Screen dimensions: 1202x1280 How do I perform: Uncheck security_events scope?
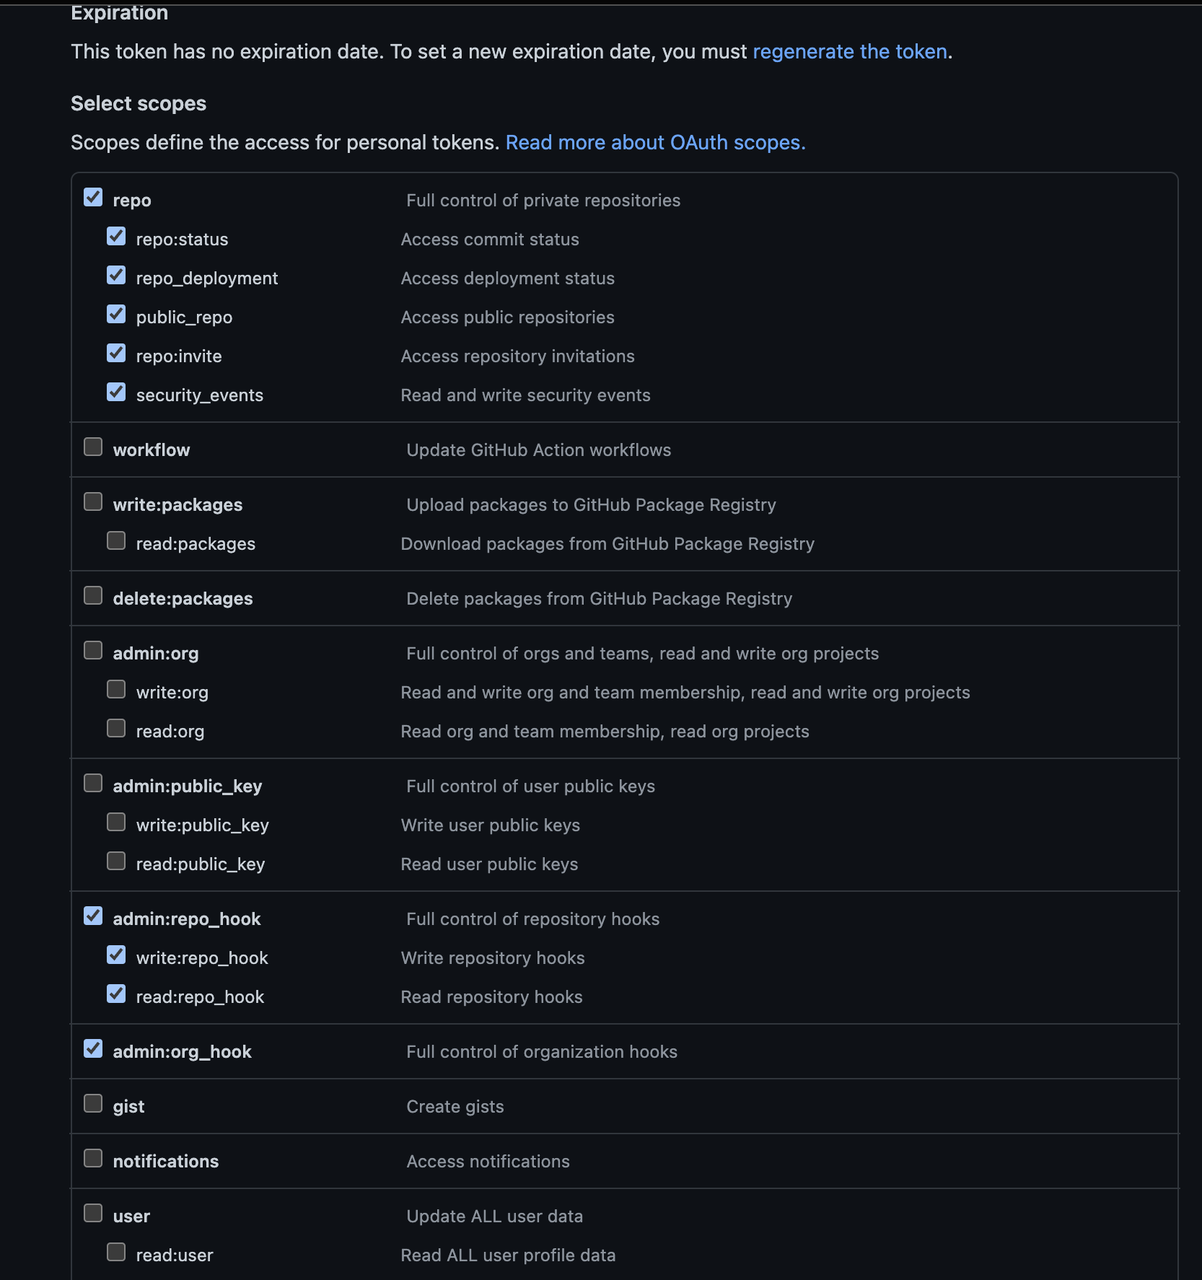point(116,393)
